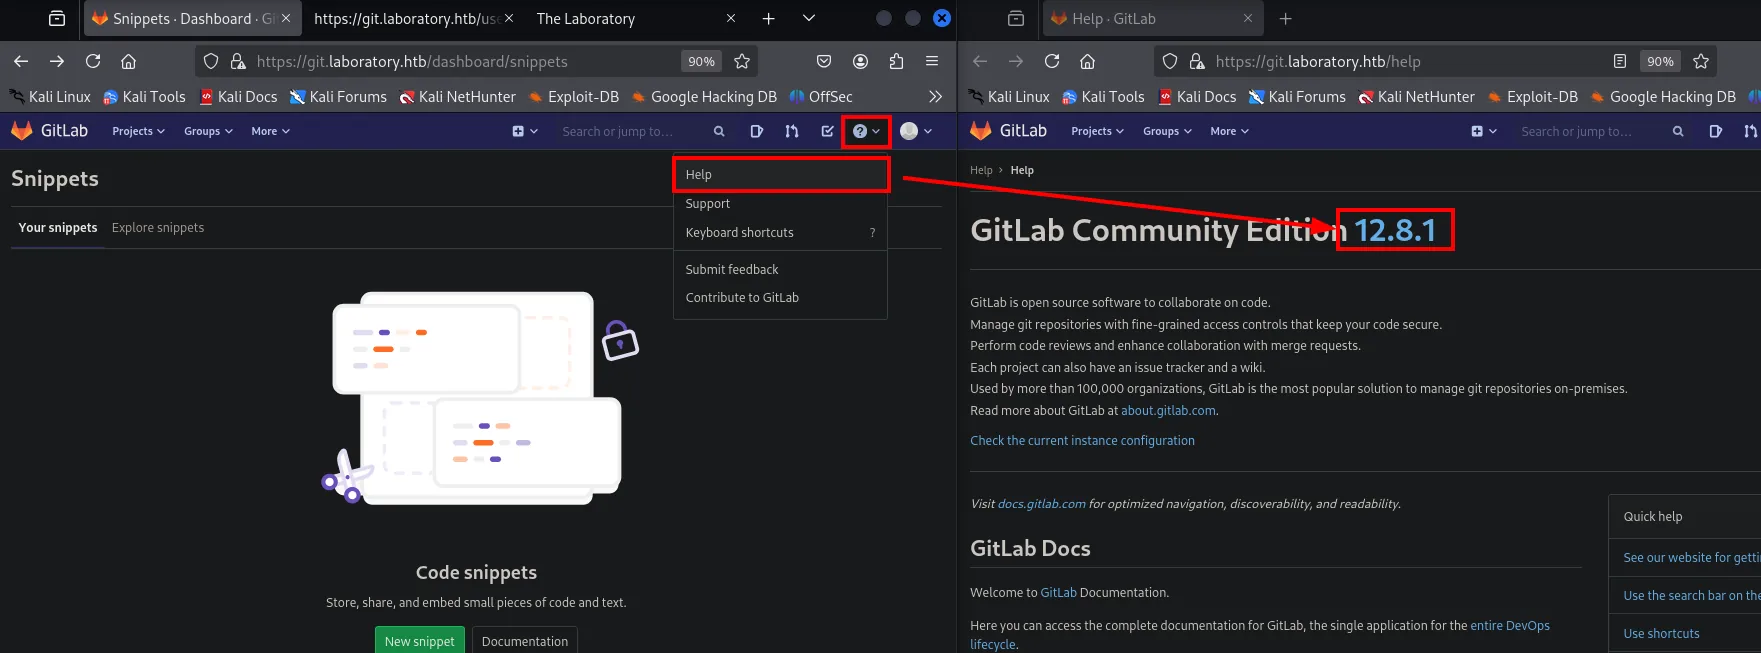The image size is (1761, 653).
Task: Select Contribute to GitLab menu entry
Action: click(x=780, y=297)
